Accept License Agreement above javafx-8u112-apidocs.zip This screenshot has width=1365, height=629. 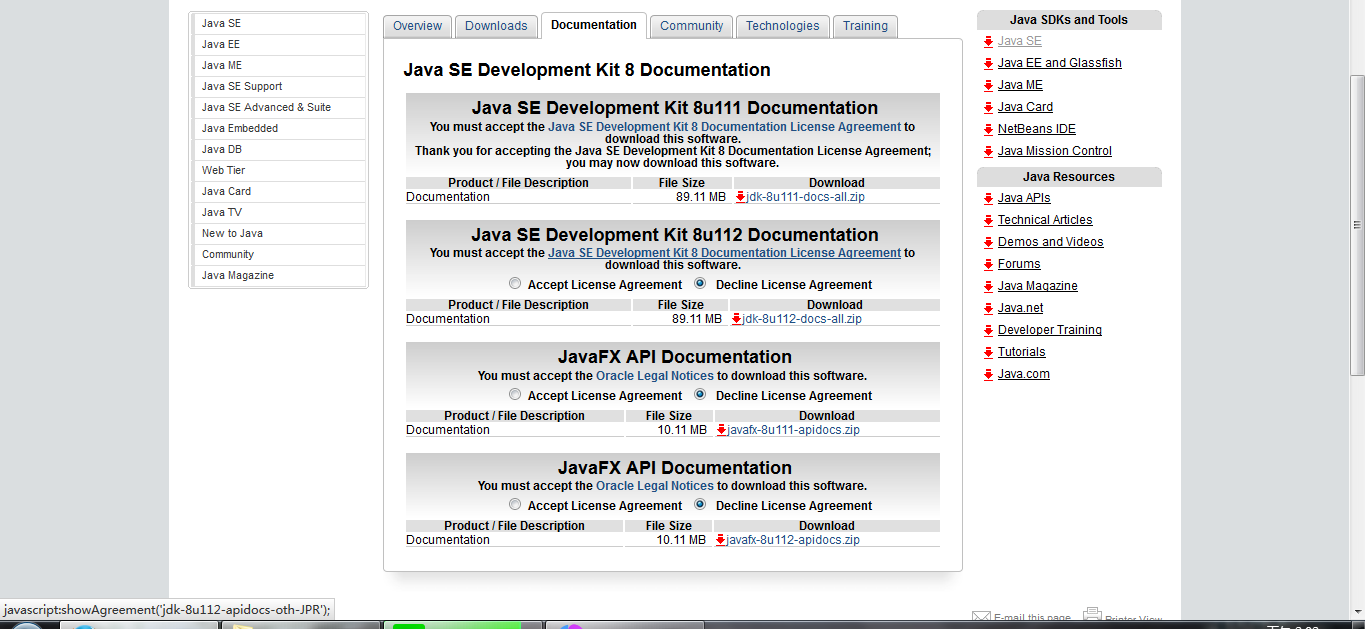tap(515, 505)
